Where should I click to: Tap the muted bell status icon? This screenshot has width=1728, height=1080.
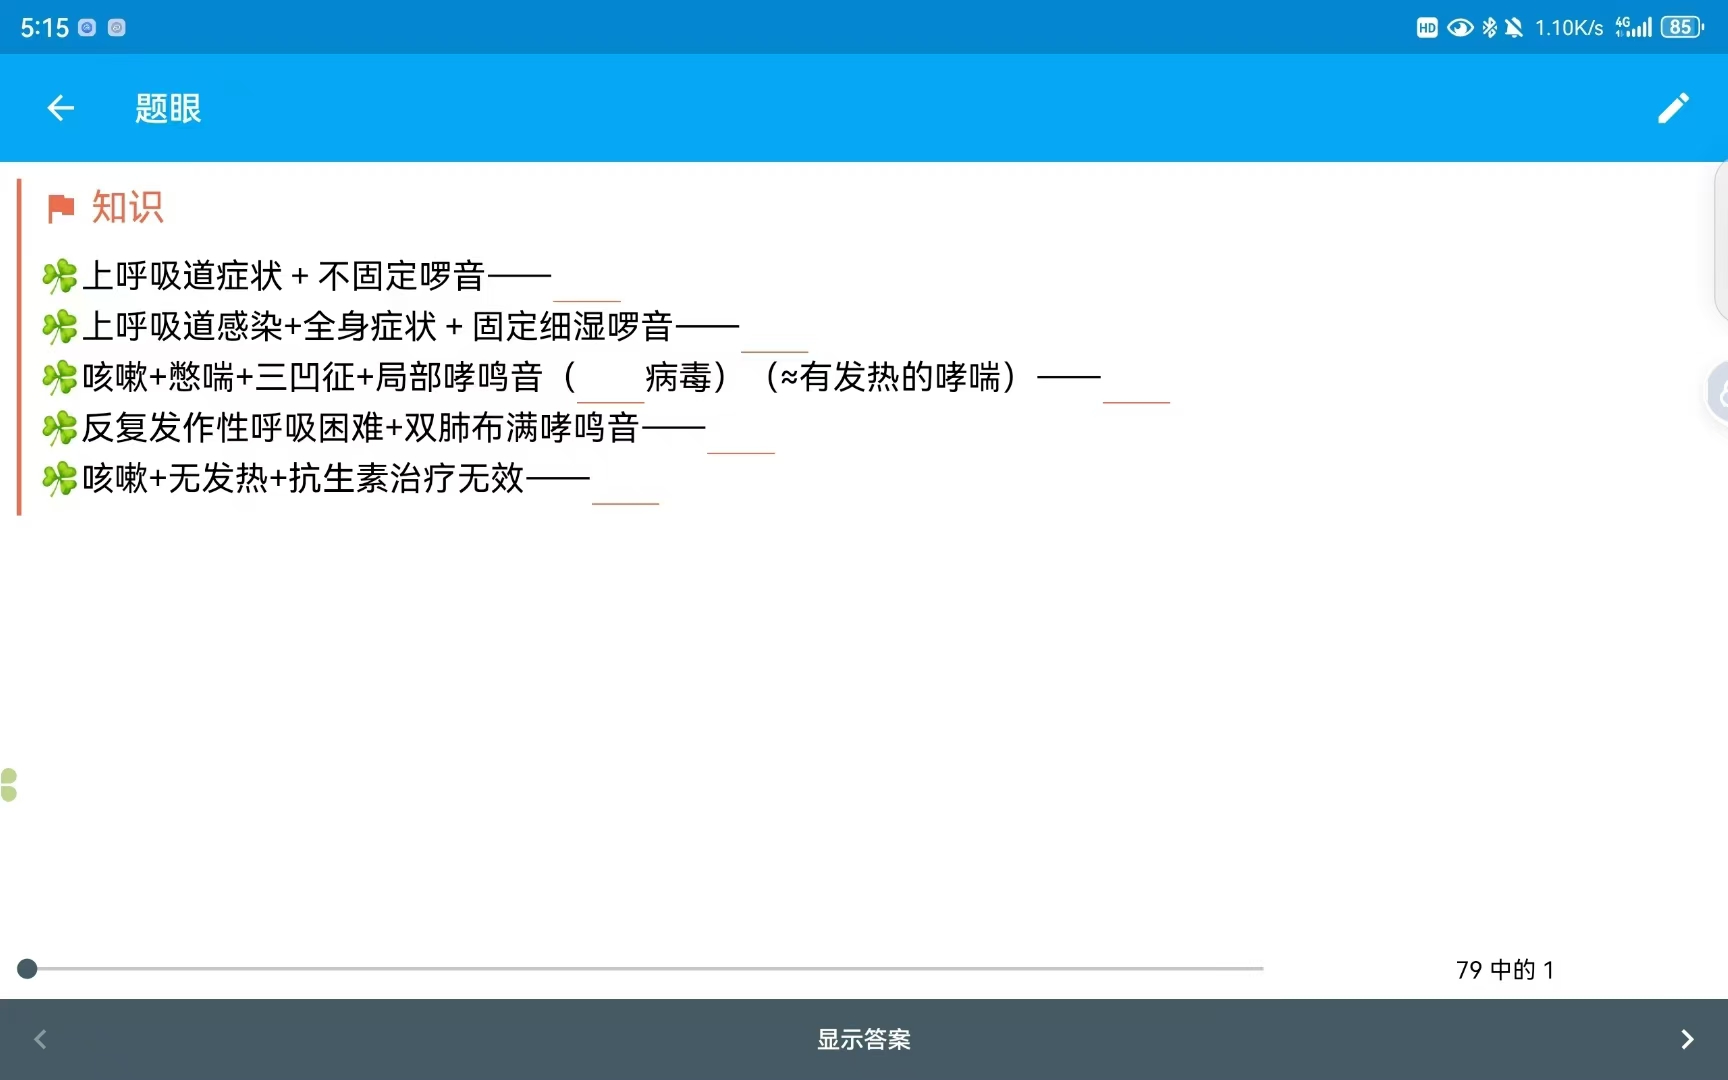[x=1514, y=28]
